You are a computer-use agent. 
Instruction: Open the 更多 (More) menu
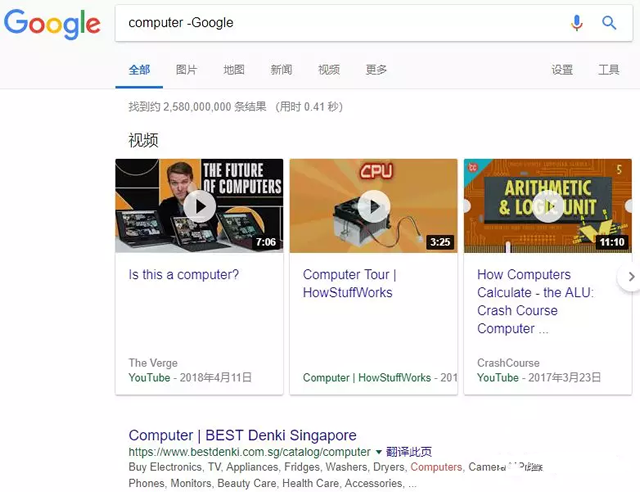point(376,70)
